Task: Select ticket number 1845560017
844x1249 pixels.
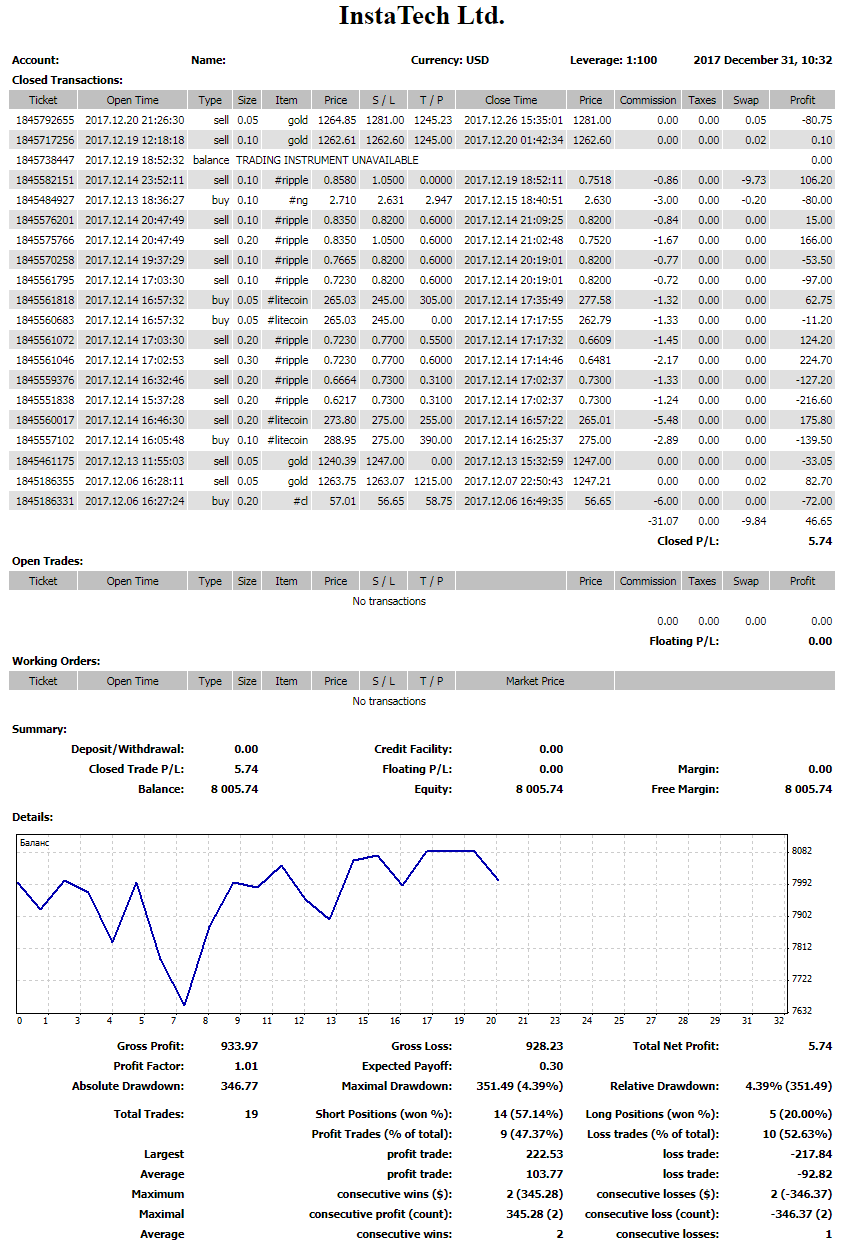Action: [x=45, y=420]
